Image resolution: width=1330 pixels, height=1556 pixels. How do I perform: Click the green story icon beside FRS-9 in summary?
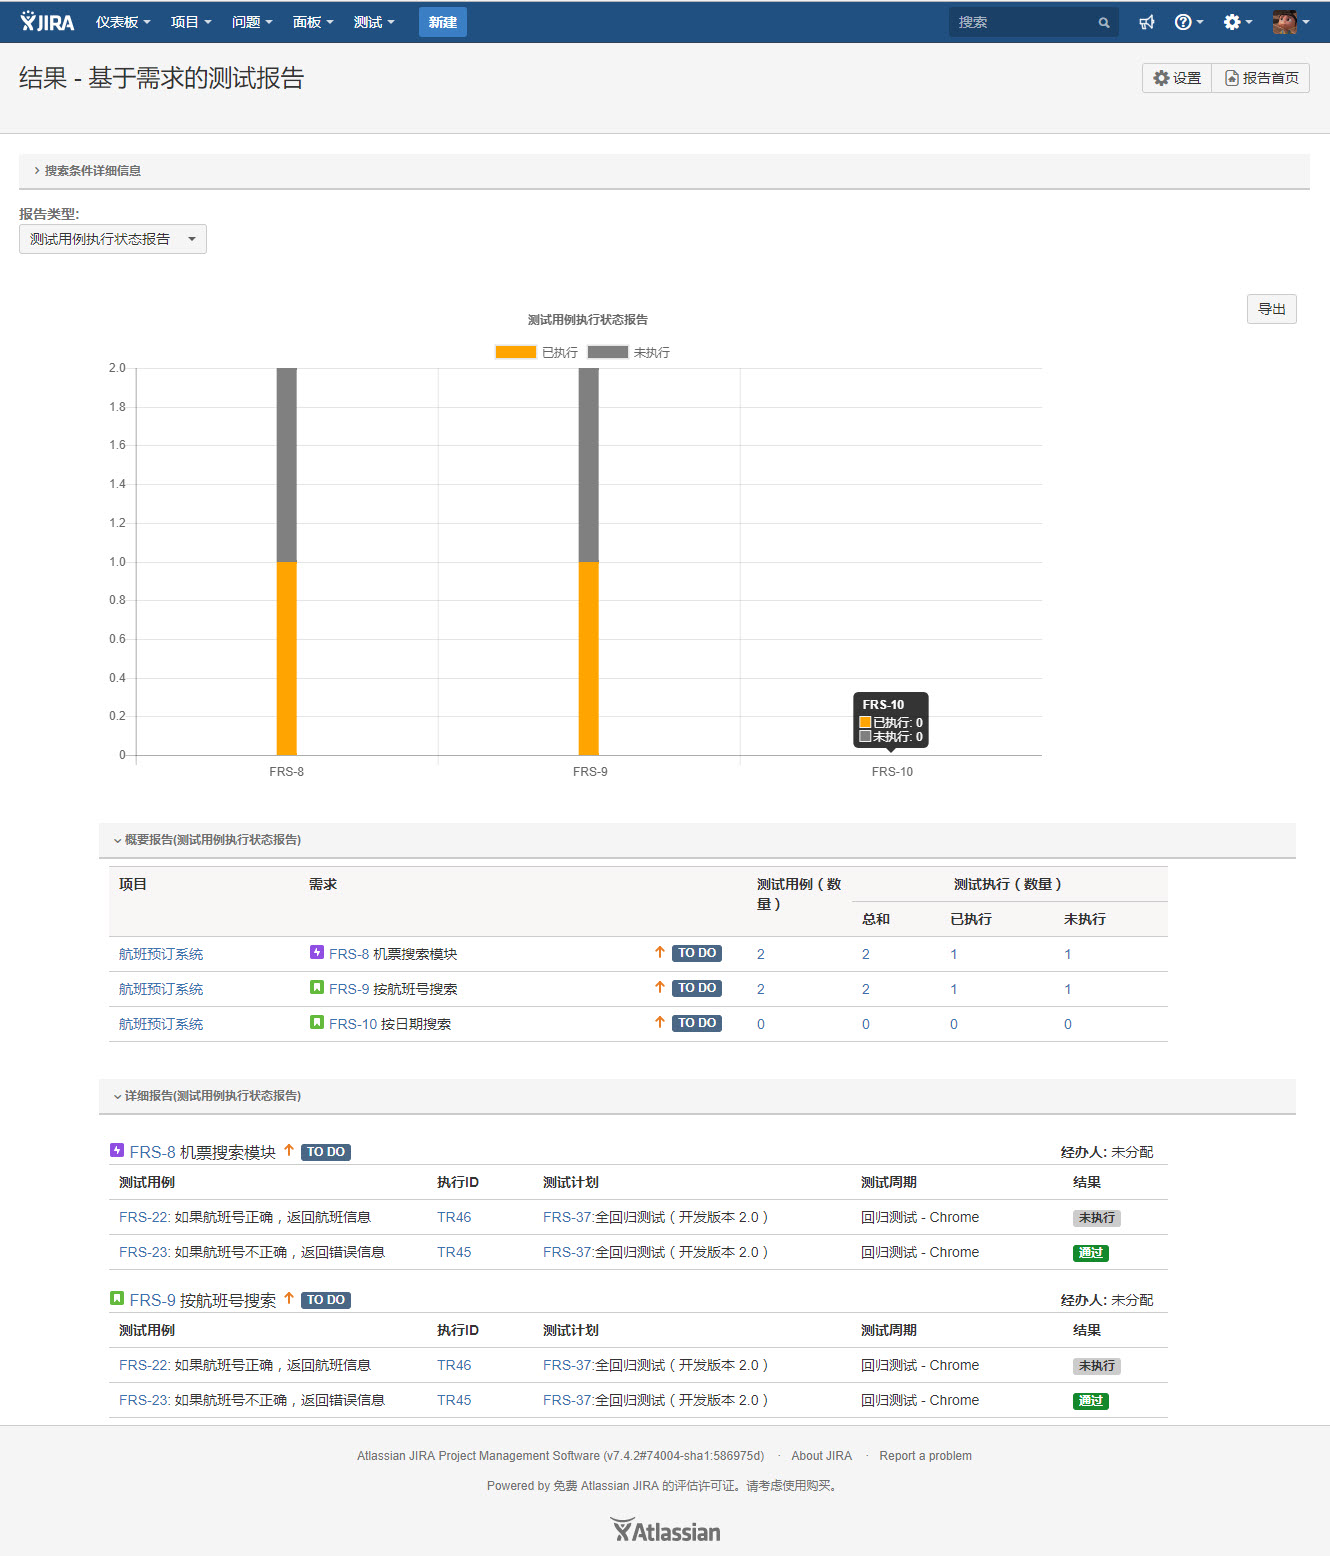pyautogui.click(x=317, y=988)
